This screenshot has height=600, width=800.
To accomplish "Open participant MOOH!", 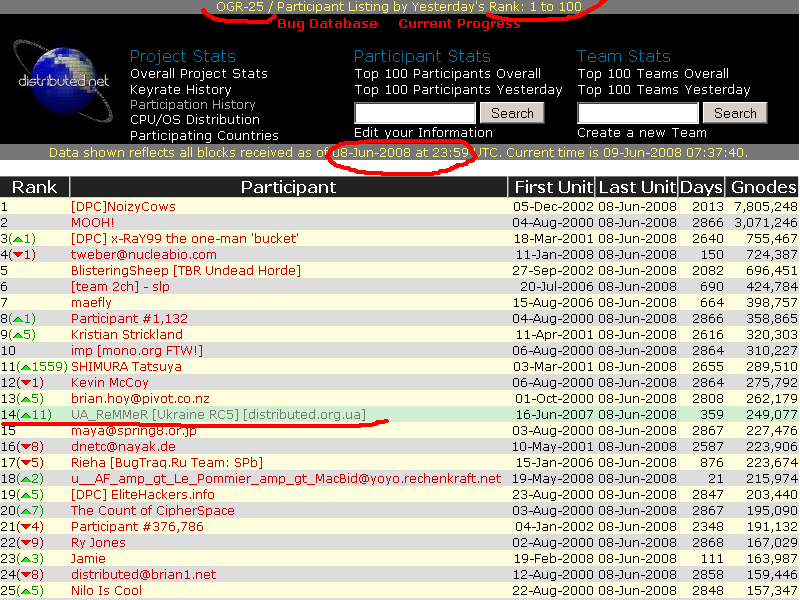I will pos(92,223).
